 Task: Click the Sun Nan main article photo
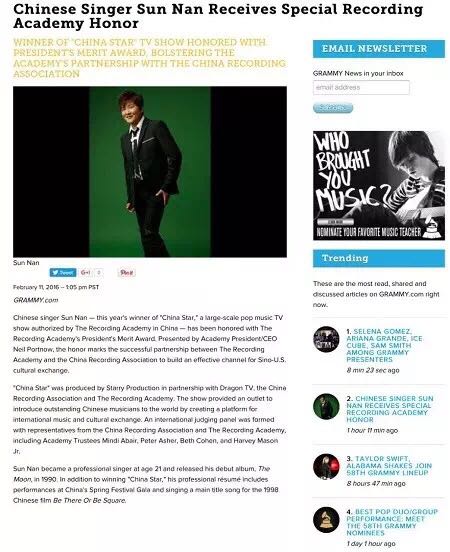pyautogui.click(x=150, y=172)
